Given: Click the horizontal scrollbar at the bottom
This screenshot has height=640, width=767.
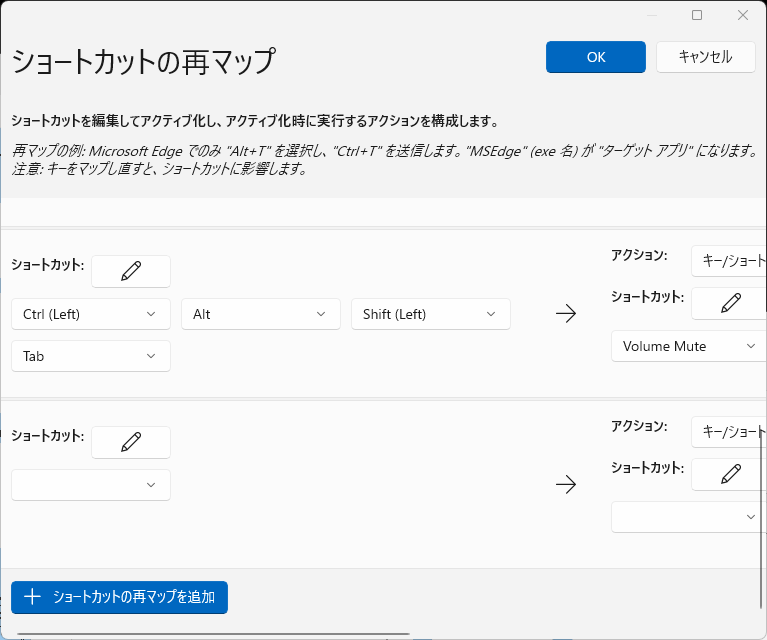Looking at the screenshot, I should tap(212, 634).
